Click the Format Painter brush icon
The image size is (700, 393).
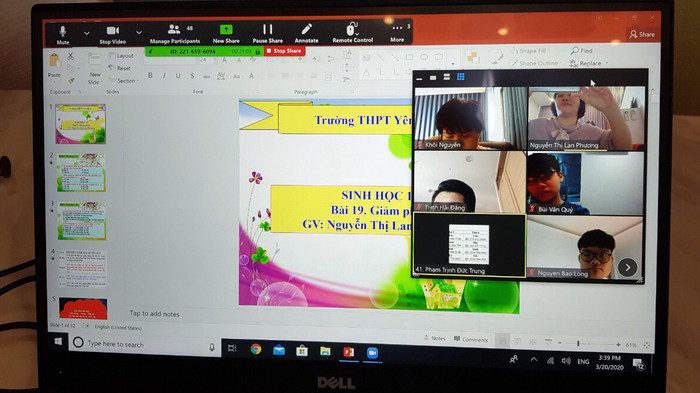pos(71,81)
